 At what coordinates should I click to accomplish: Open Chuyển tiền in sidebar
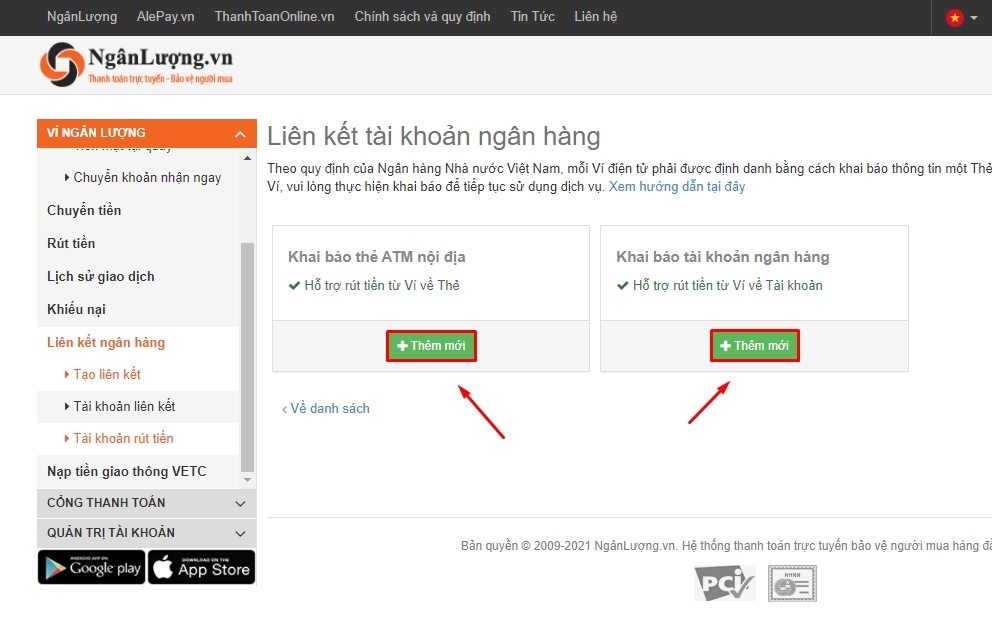(x=84, y=210)
